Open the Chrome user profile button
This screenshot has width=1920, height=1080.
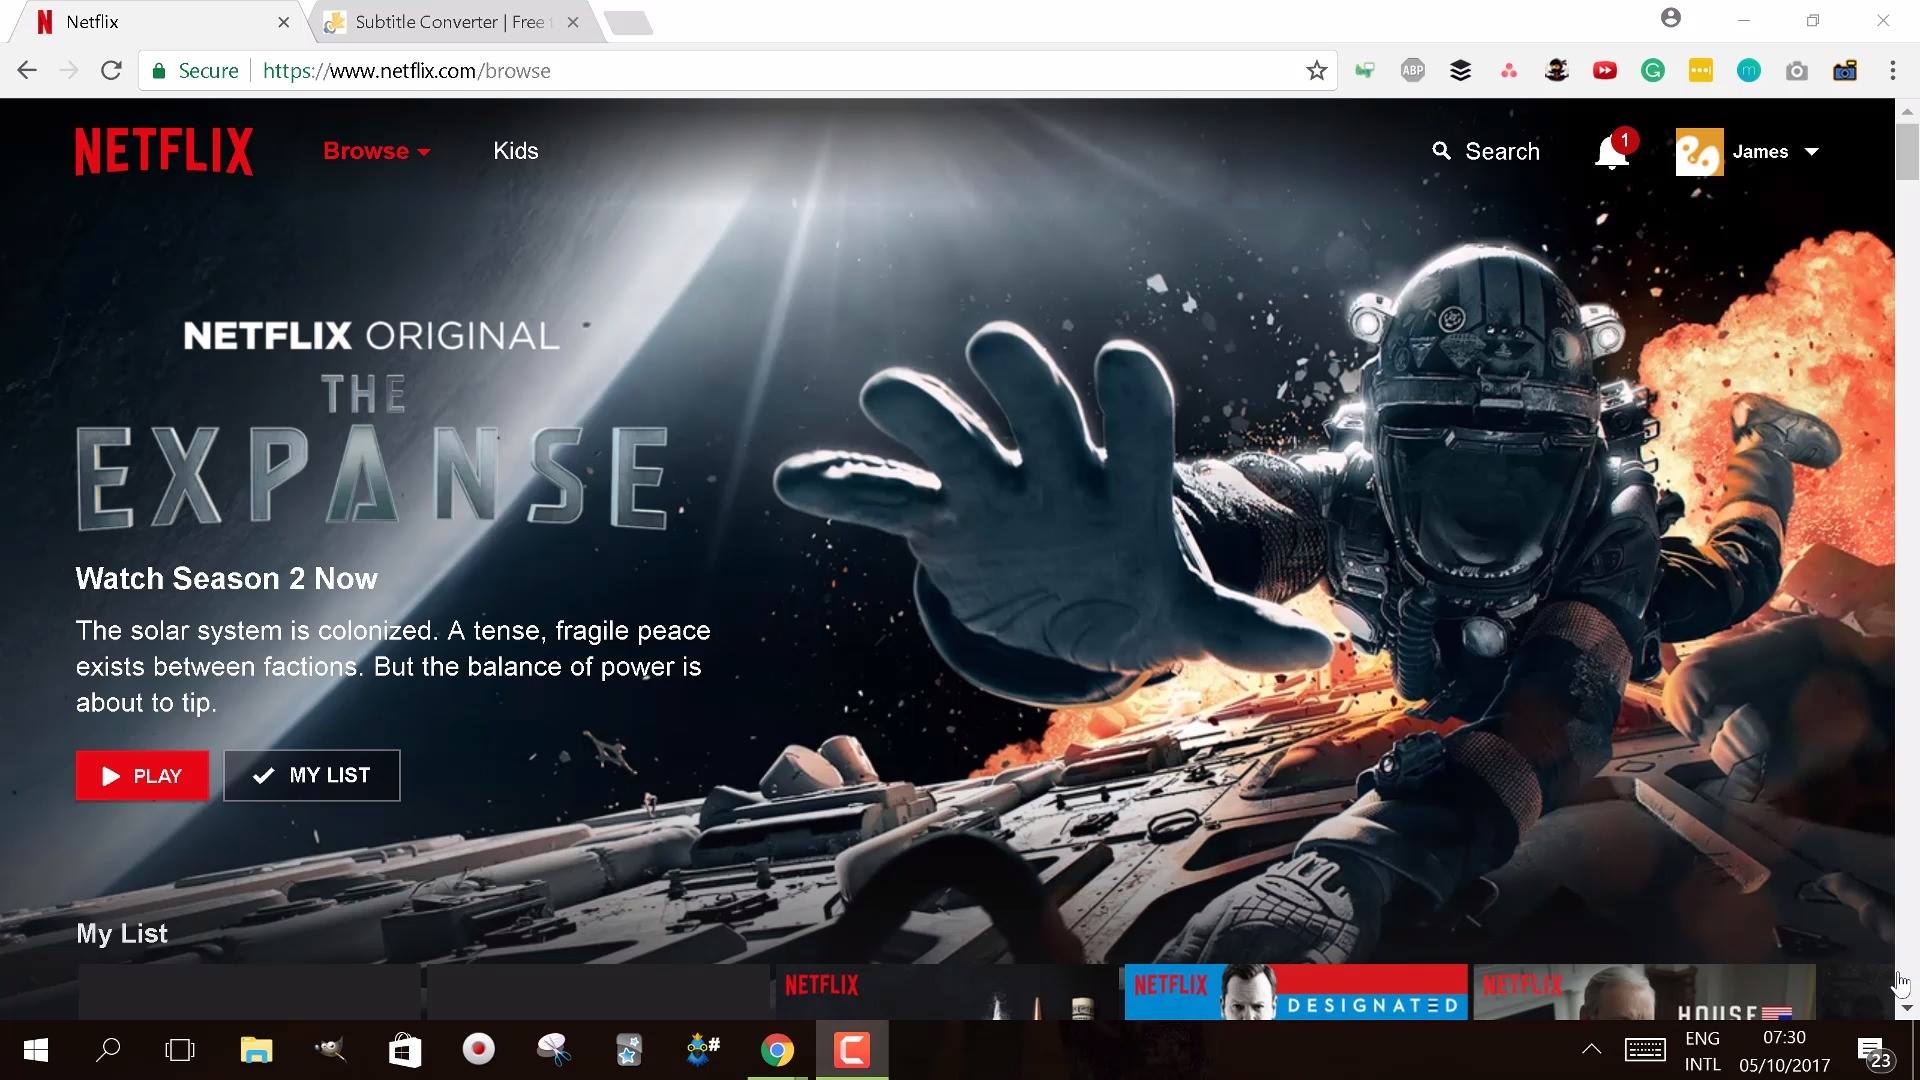click(x=1671, y=18)
